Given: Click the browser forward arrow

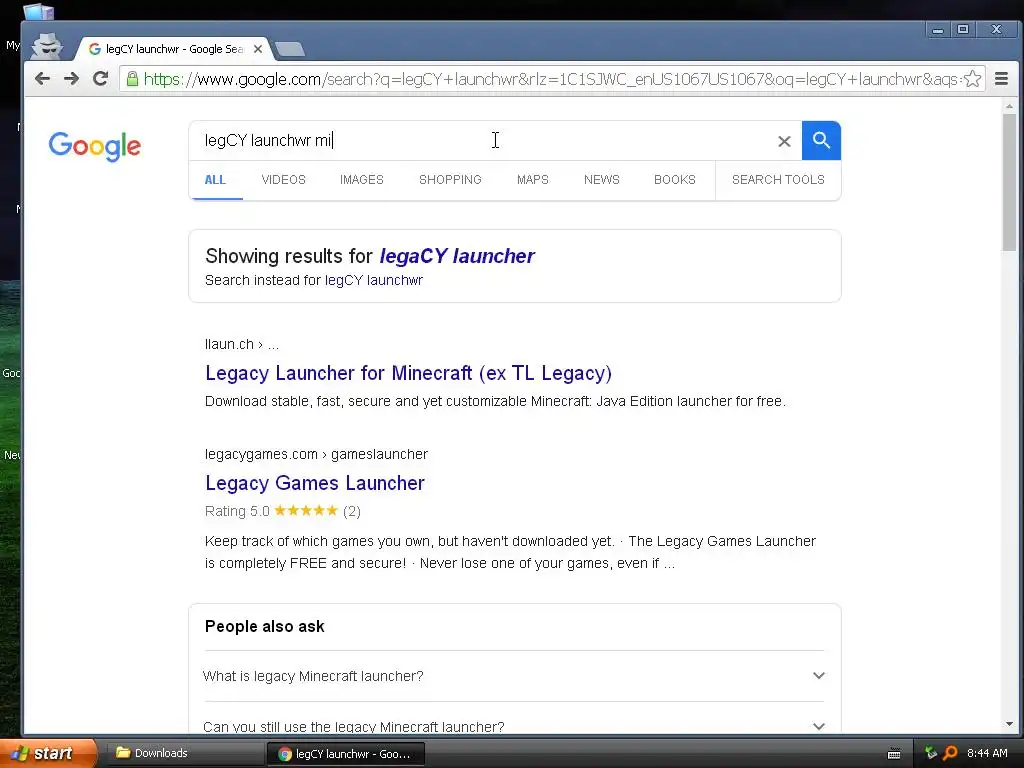Looking at the screenshot, I should click(71, 79).
